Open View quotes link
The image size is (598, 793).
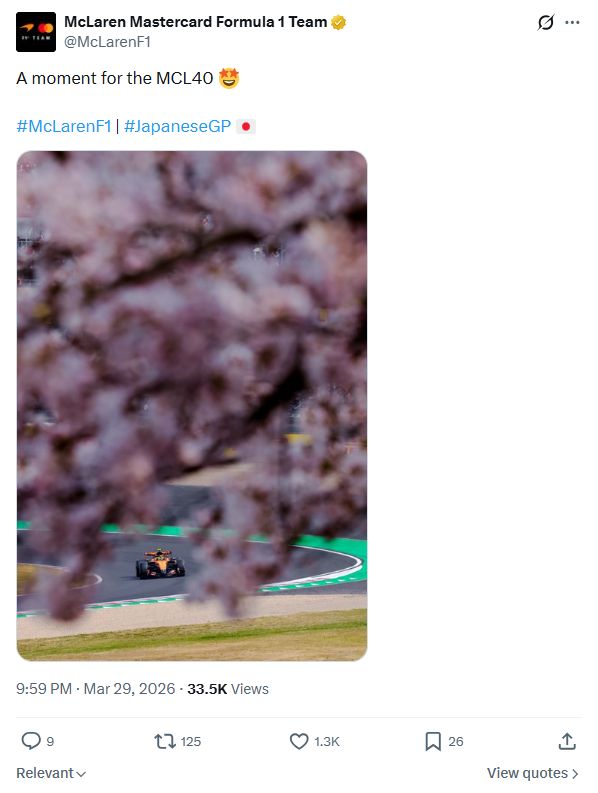click(533, 773)
